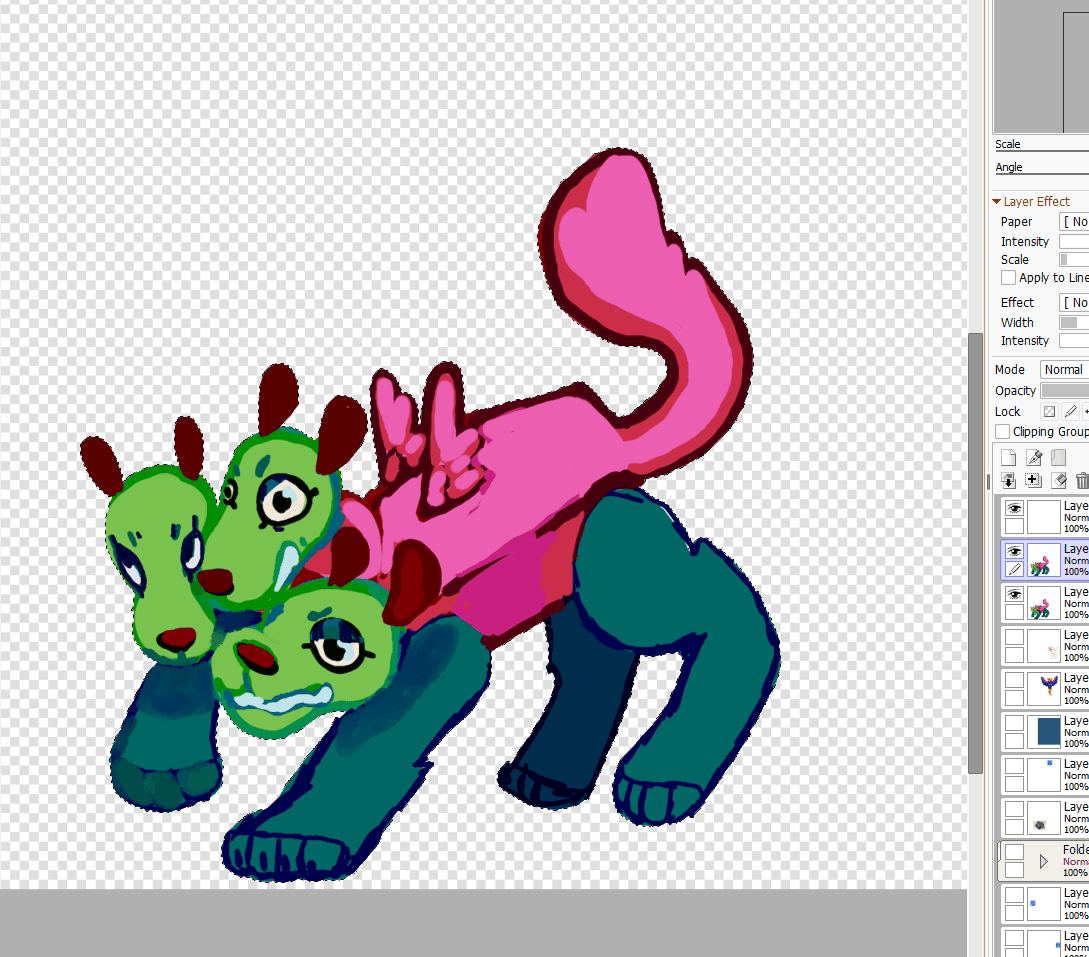
Task: Check the Apply to Line option
Action: 1008,278
